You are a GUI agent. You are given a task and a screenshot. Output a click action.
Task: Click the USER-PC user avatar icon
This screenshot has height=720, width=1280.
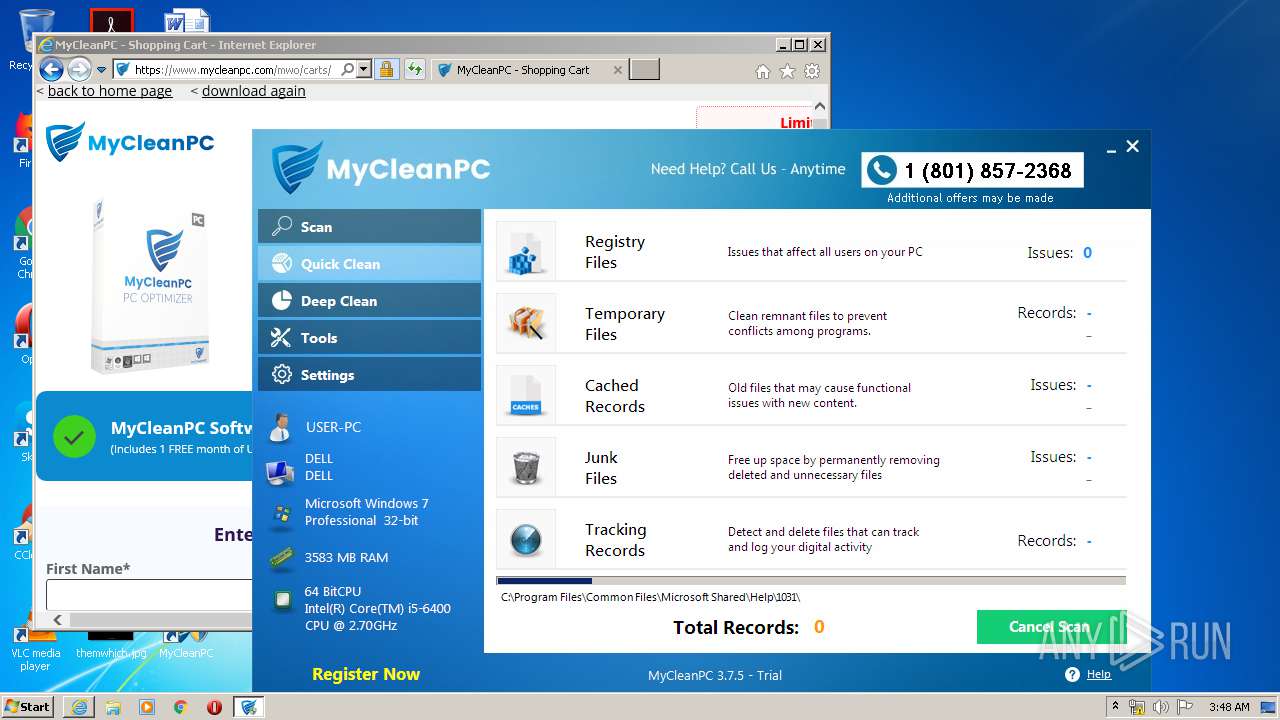click(280, 427)
